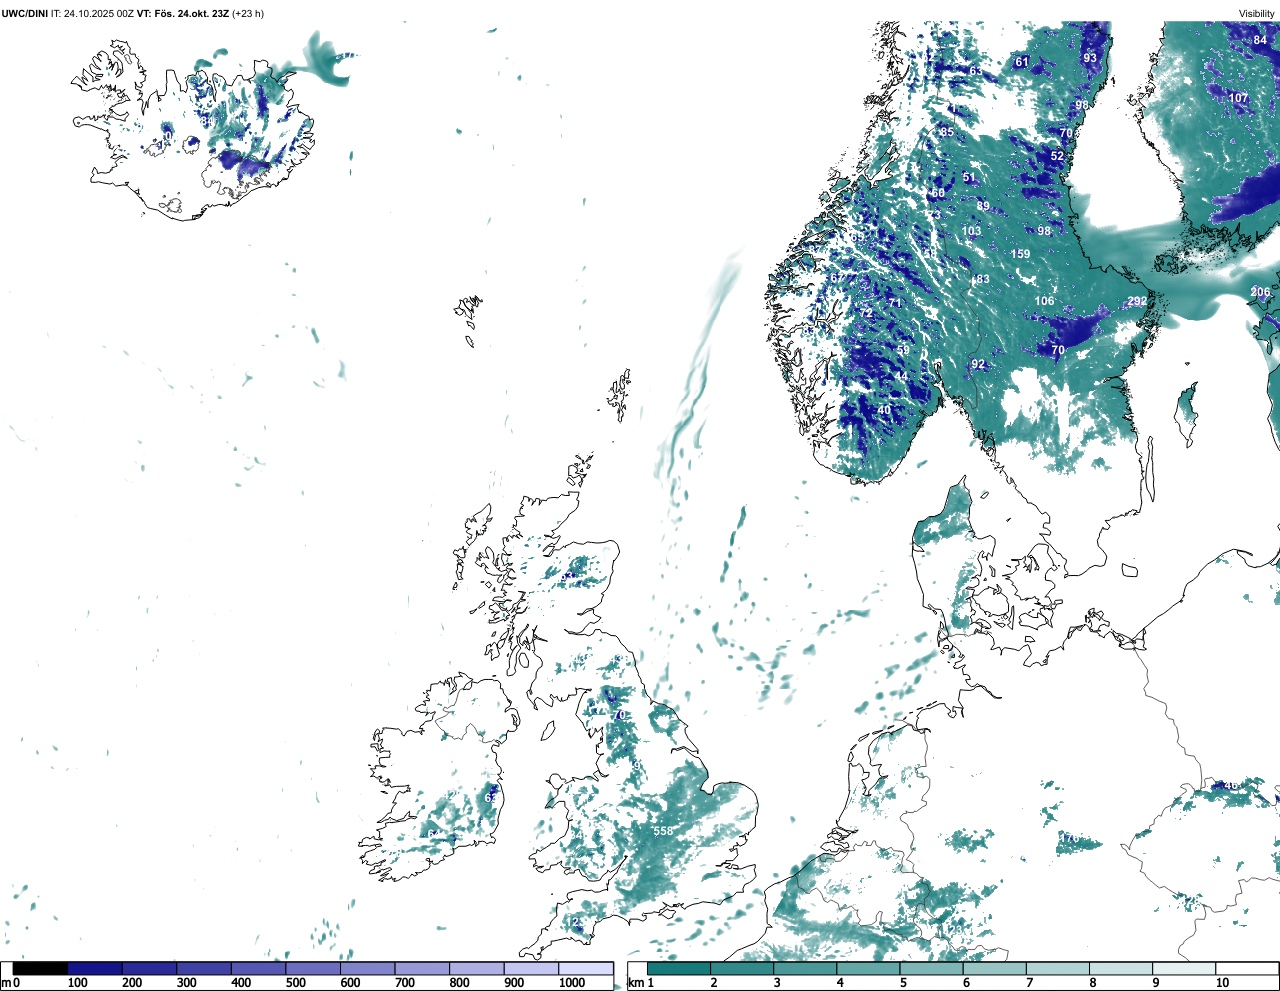Click the '1000' tick label on legend

point(572,983)
